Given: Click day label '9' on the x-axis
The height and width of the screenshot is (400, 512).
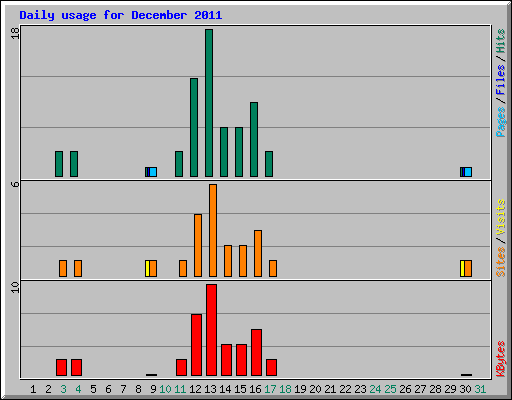Looking at the screenshot, I should pyautogui.click(x=153, y=389).
